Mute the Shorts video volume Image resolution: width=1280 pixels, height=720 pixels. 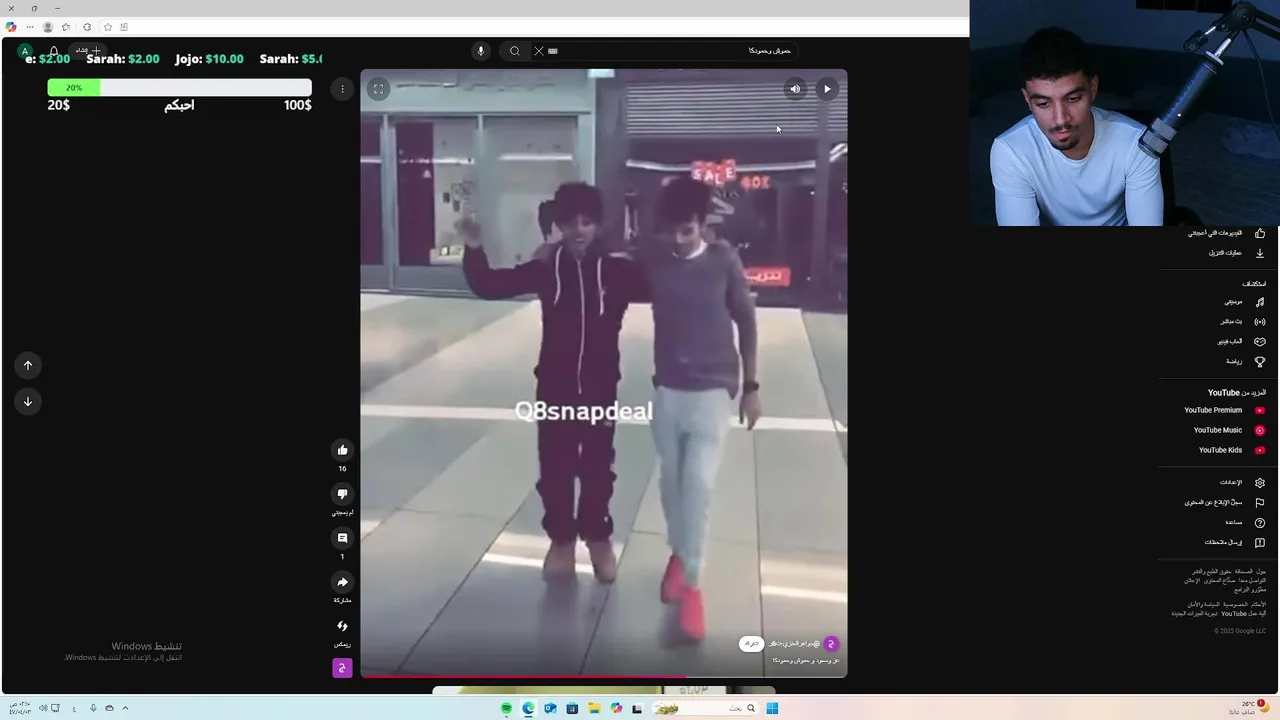[x=795, y=89]
